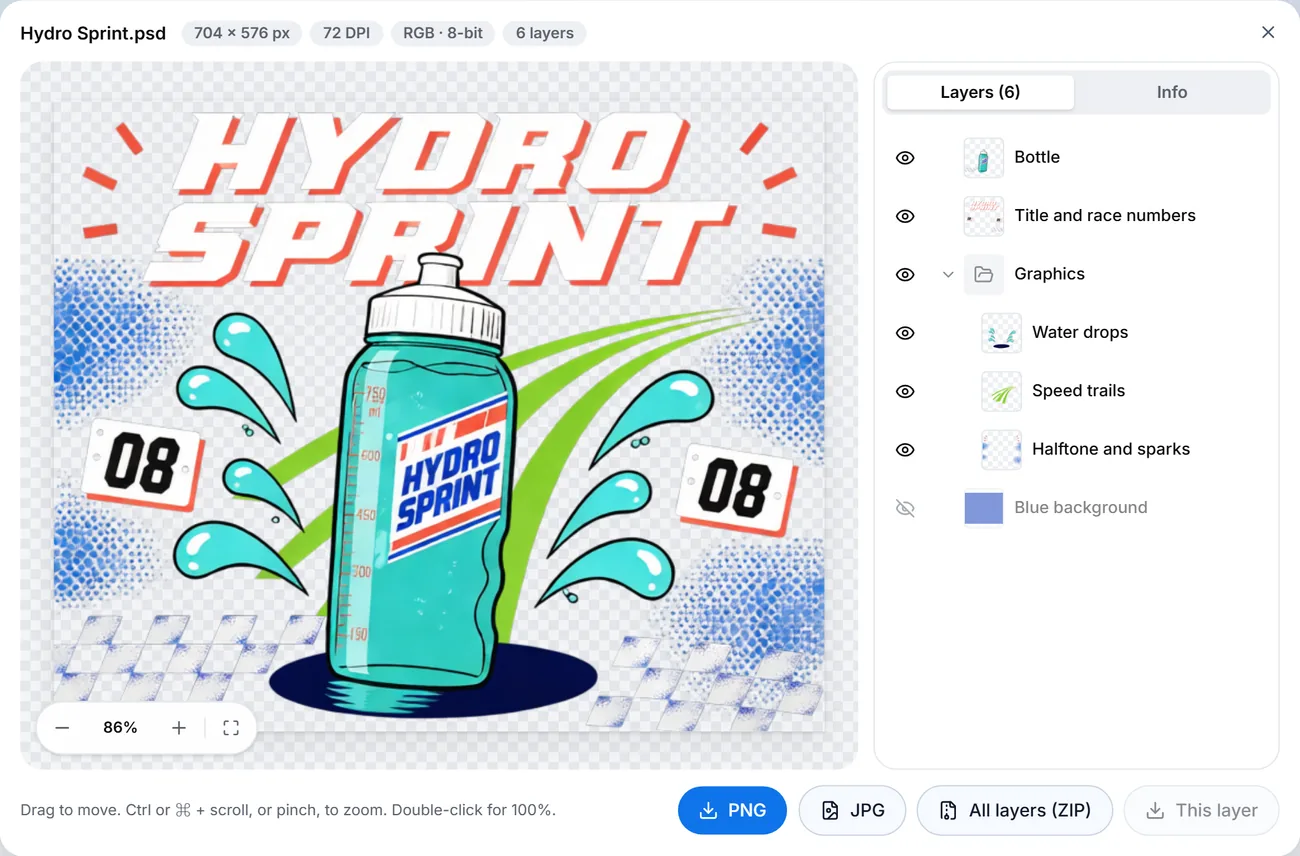Click the Graphics group name
The height and width of the screenshot is (856, 1300).
1049,274
